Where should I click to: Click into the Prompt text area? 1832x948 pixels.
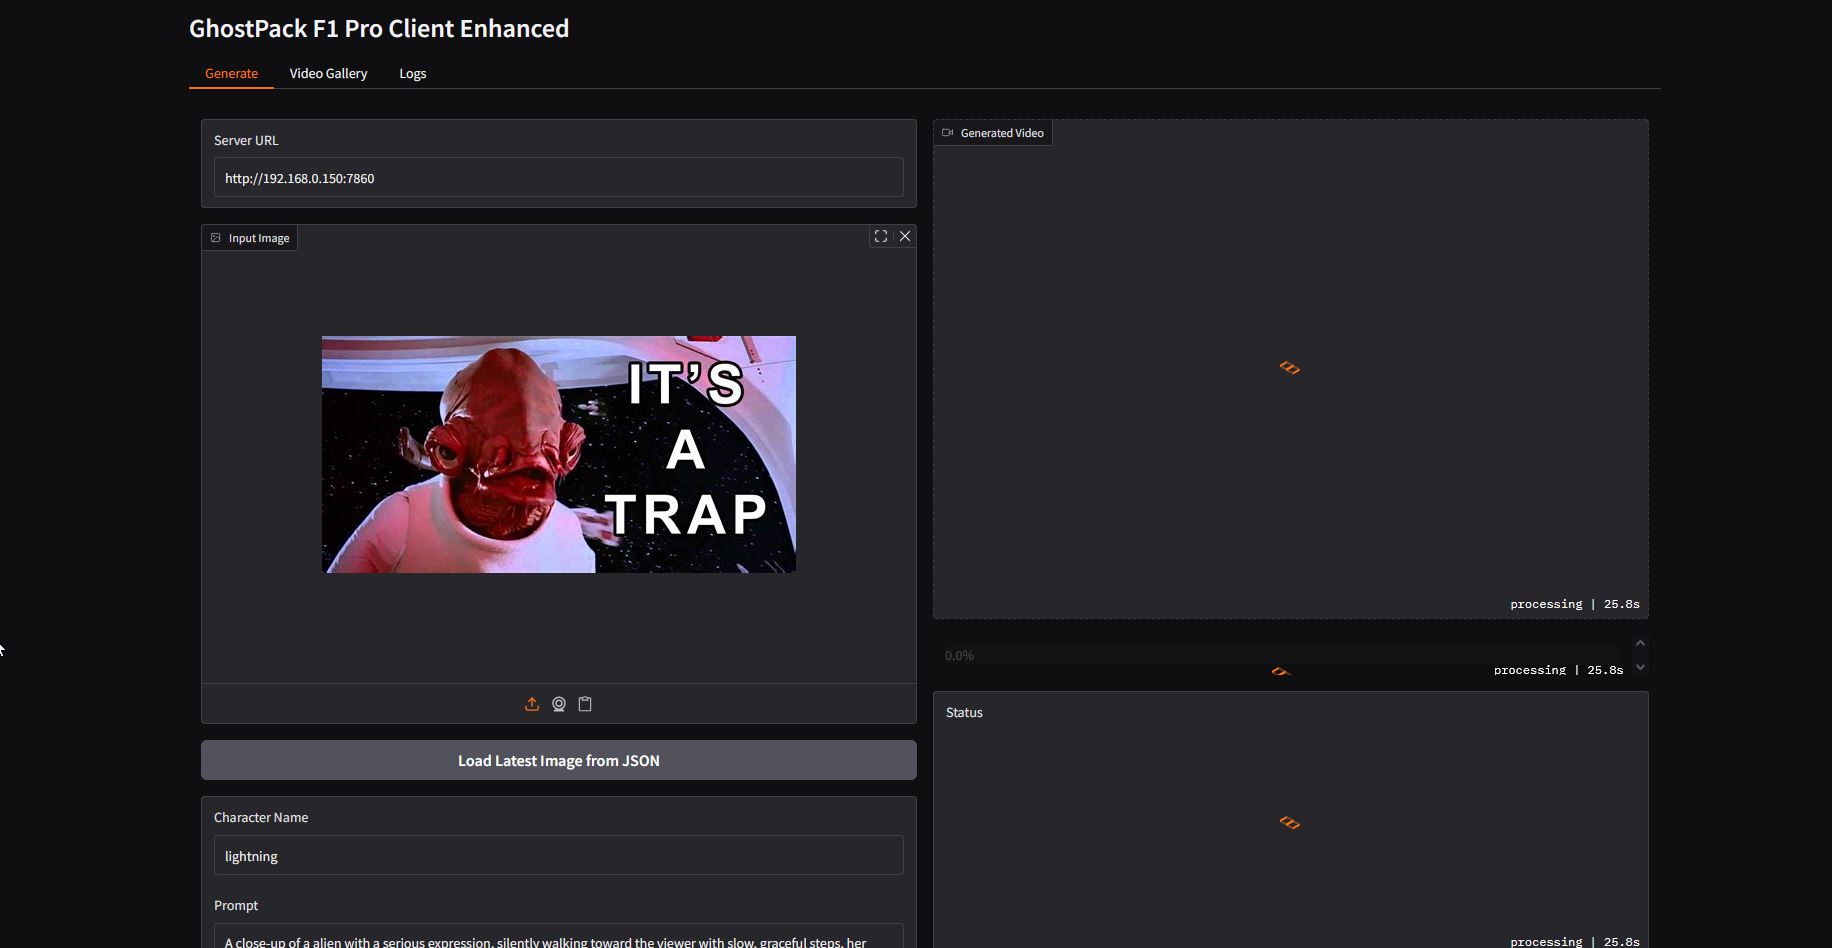558,938
